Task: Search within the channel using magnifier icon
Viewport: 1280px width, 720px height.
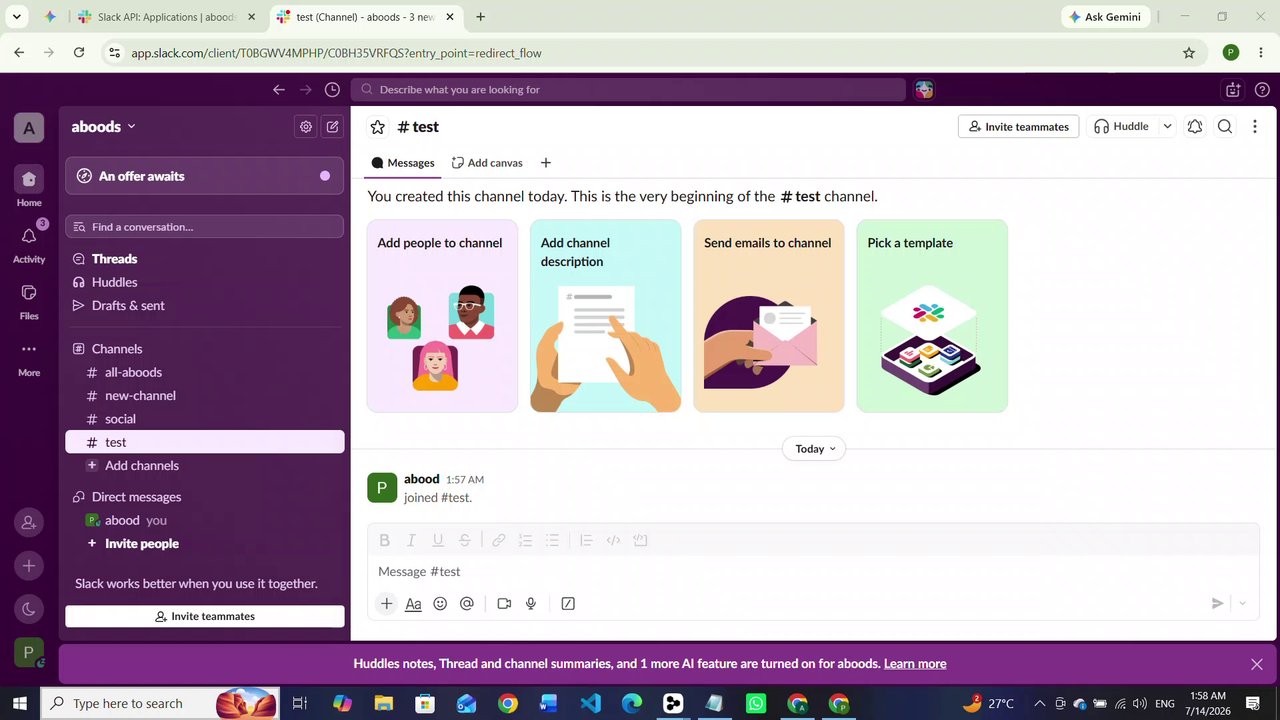Action: point(1225,127)
